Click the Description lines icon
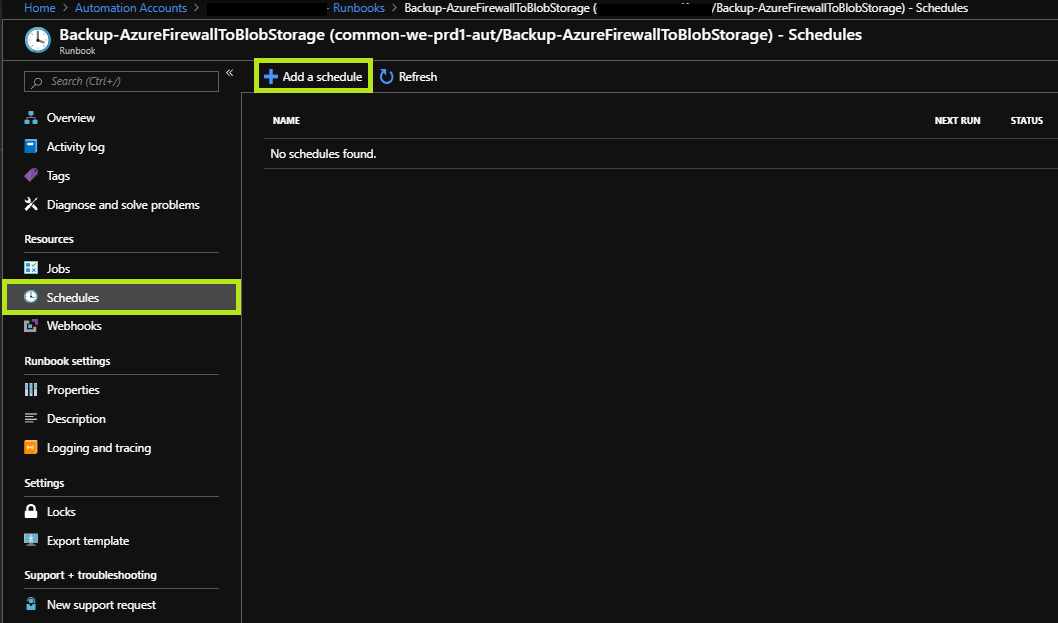This screenshot has width=1058, height=623. (x=31, y=418)
